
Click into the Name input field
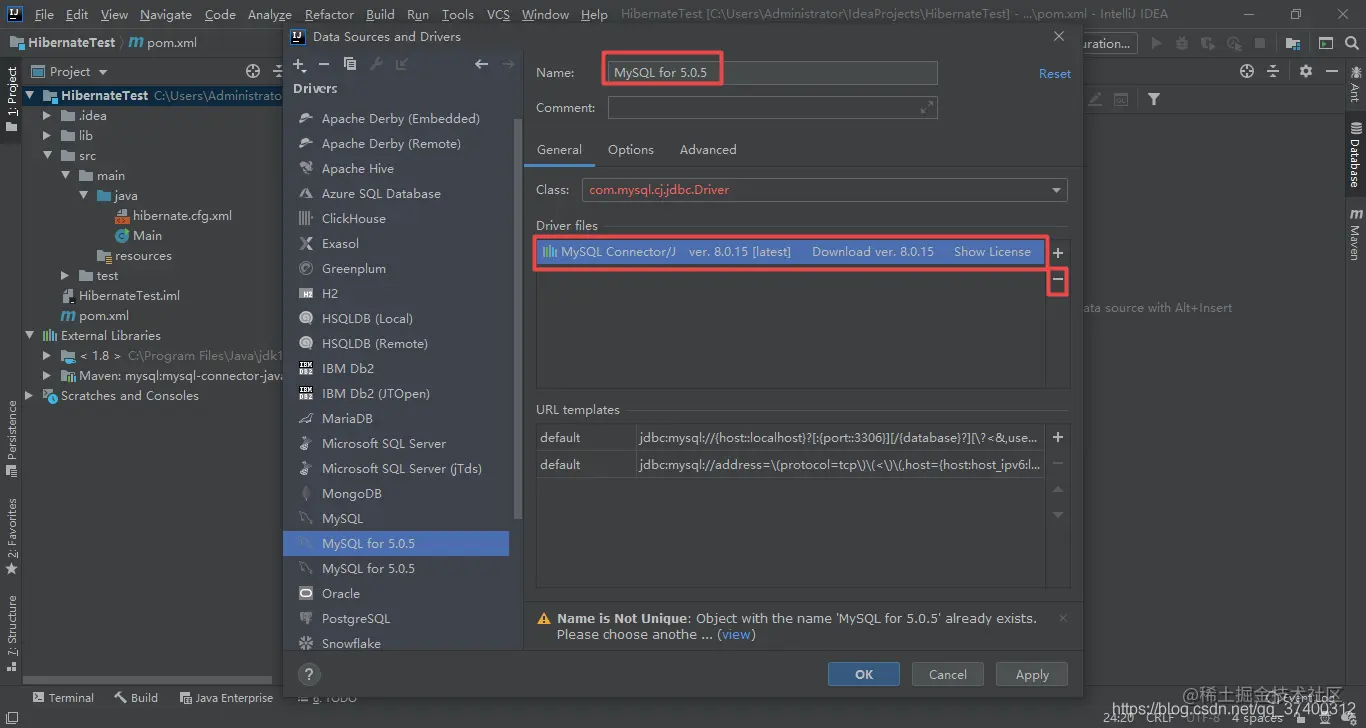click(x=772, y=73)
